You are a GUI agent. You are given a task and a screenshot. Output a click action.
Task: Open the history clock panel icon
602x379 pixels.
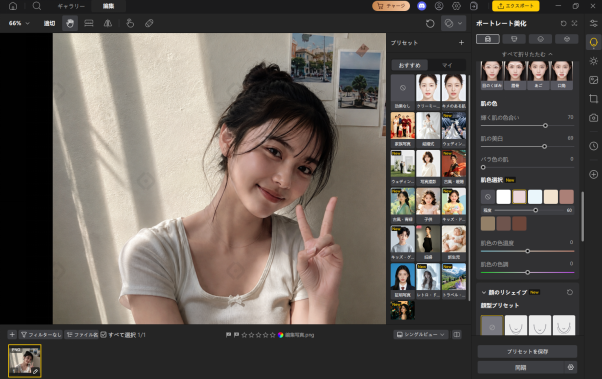(594, 146)
